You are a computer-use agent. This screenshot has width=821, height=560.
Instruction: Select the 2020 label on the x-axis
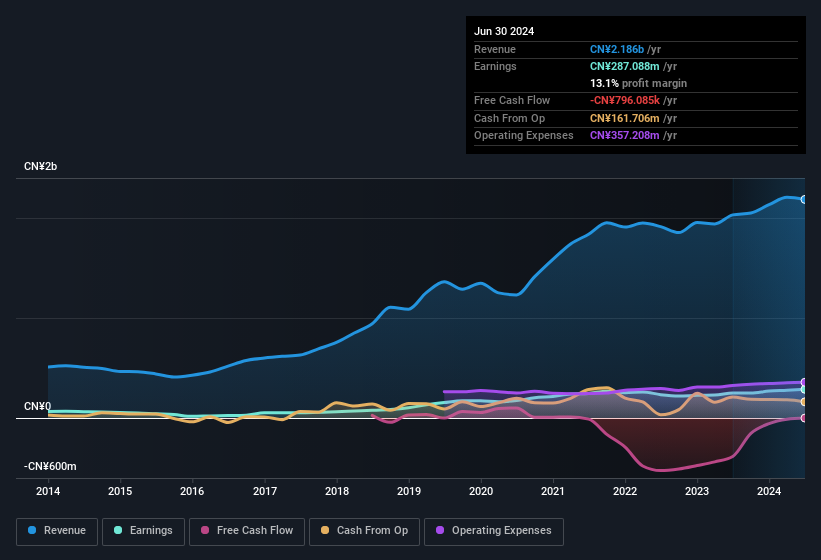(481, 491)
